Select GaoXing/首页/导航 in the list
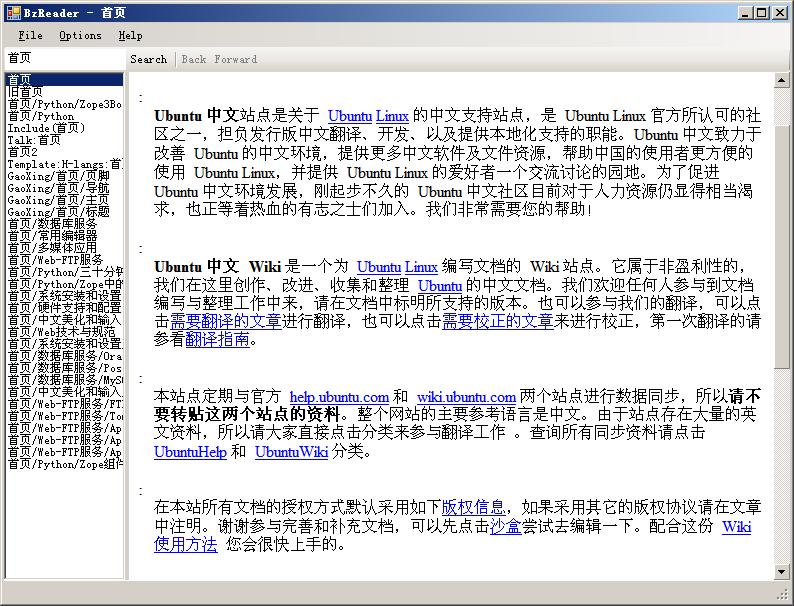 (64, 188)
